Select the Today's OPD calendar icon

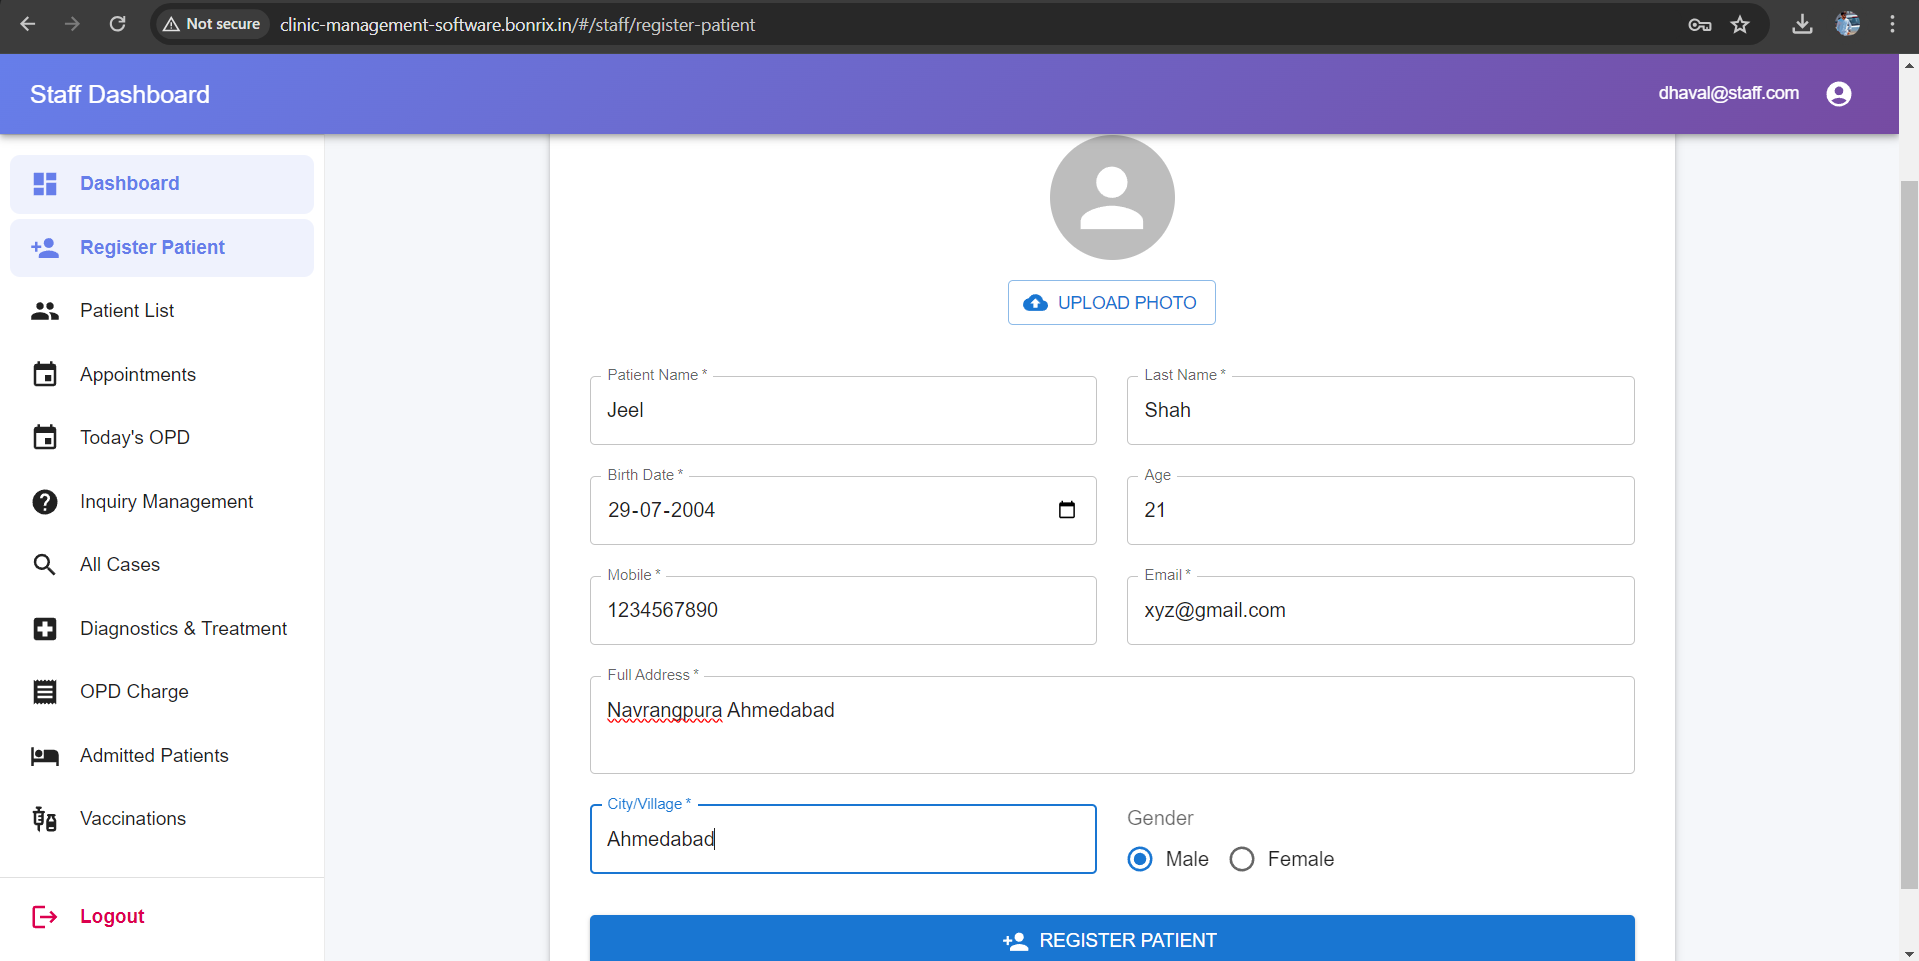coord(45,437)
